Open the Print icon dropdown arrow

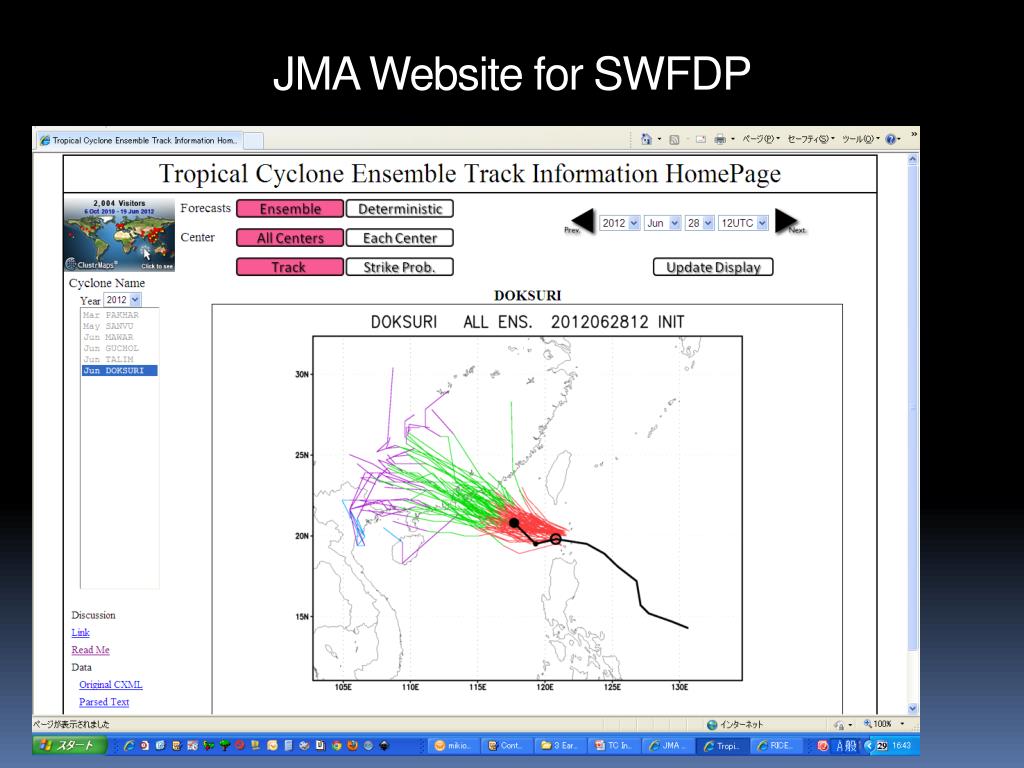pyautogui.click(x=733, y=139)
